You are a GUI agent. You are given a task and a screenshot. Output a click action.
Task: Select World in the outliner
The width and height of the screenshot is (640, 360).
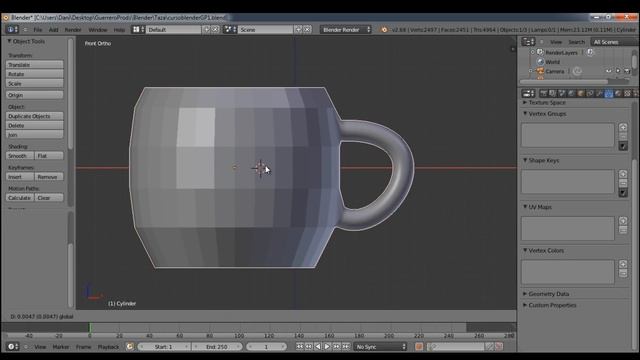pyautogui.click(x=552, y=62)
